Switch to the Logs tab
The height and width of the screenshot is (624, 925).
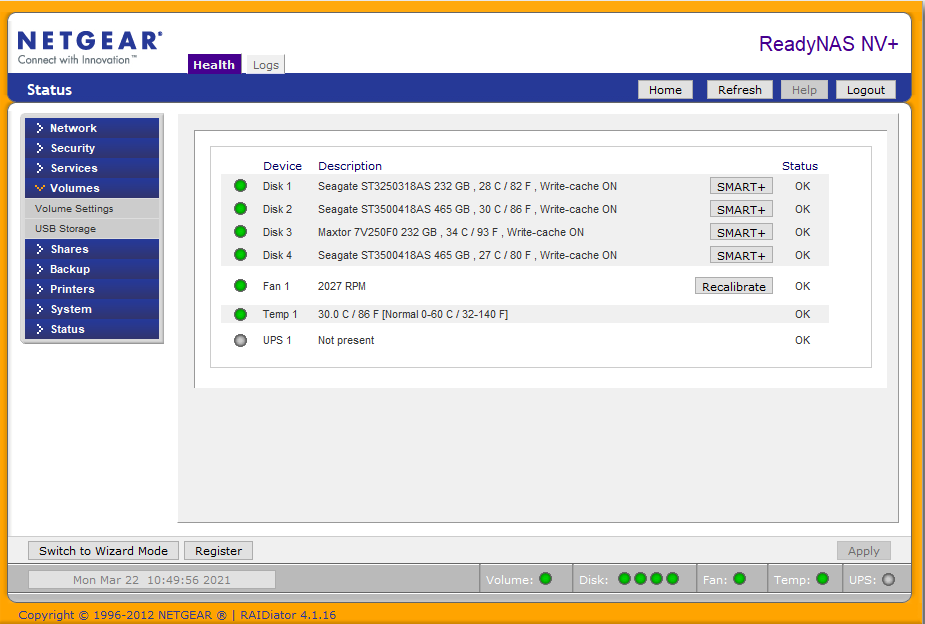pos(265,65)
